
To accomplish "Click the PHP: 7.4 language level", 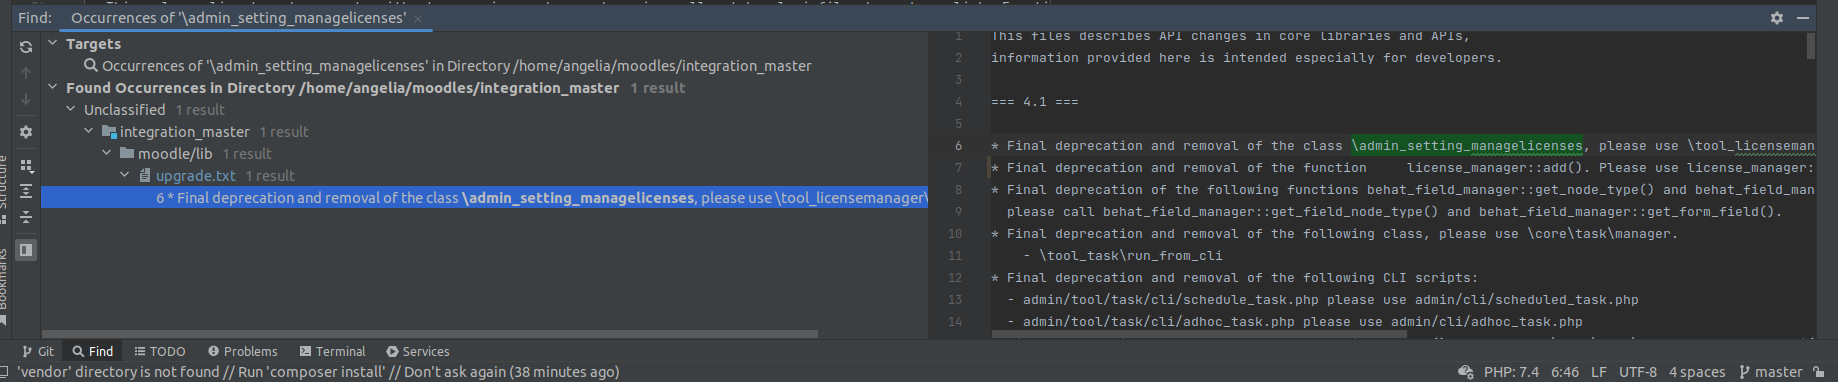I will pyautogui.click(x=1511, y=372).
